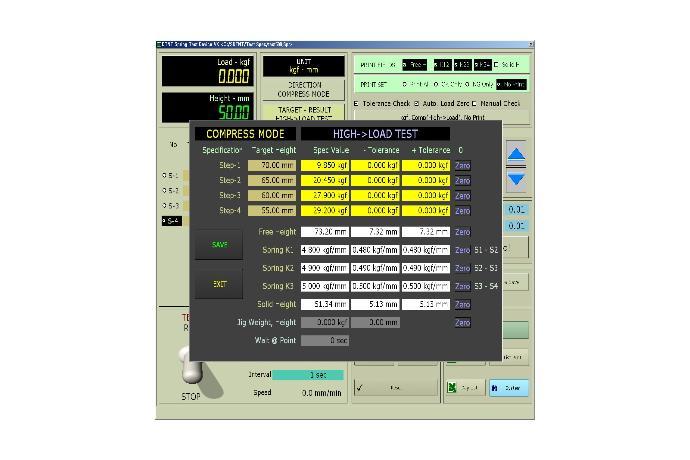Click the green SAVE button
Image resolution: width=690 pixels, height=460 pixels.
[219, 244]
